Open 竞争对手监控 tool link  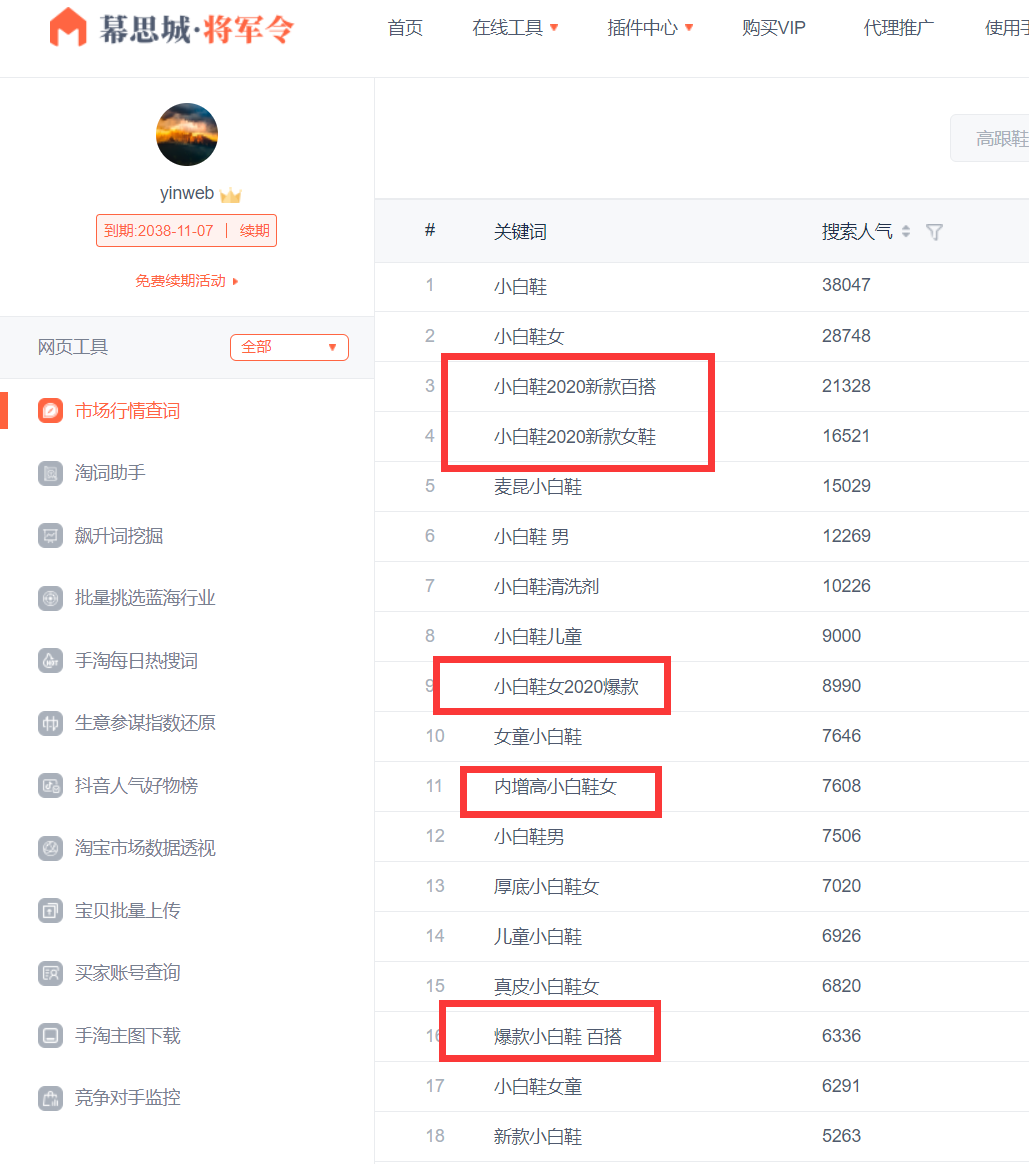pos(128,1097)
